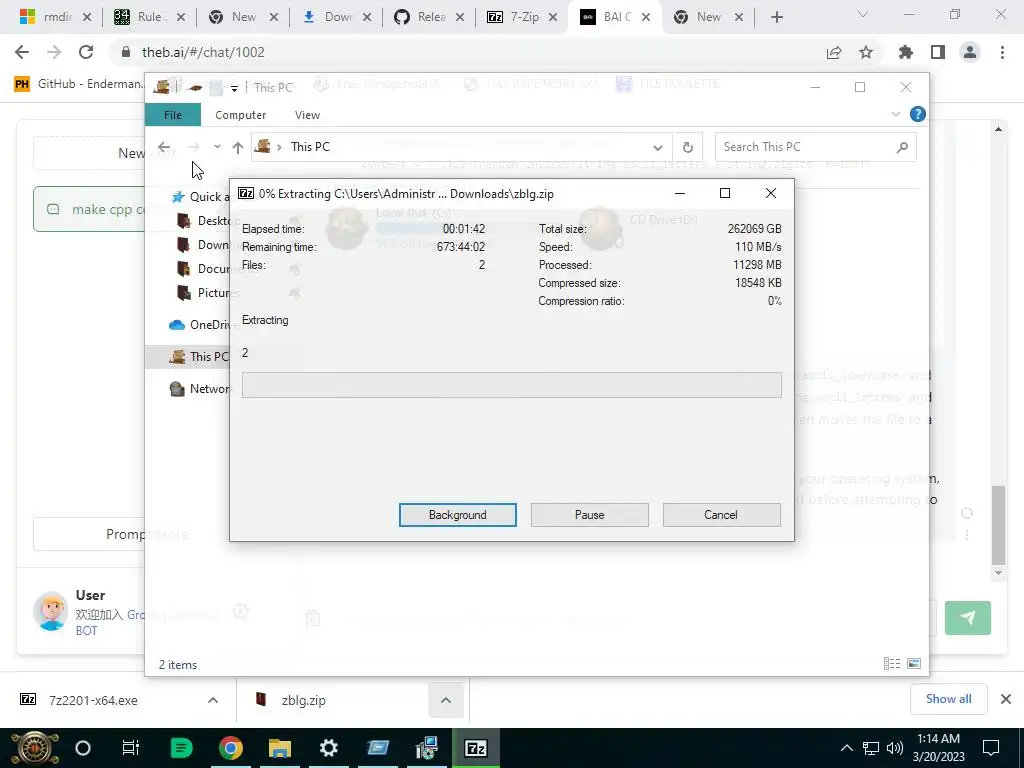Open the Chrome tab search chevron
The height and width of the screenshot is (768, 1024).
tap(863, 14)
